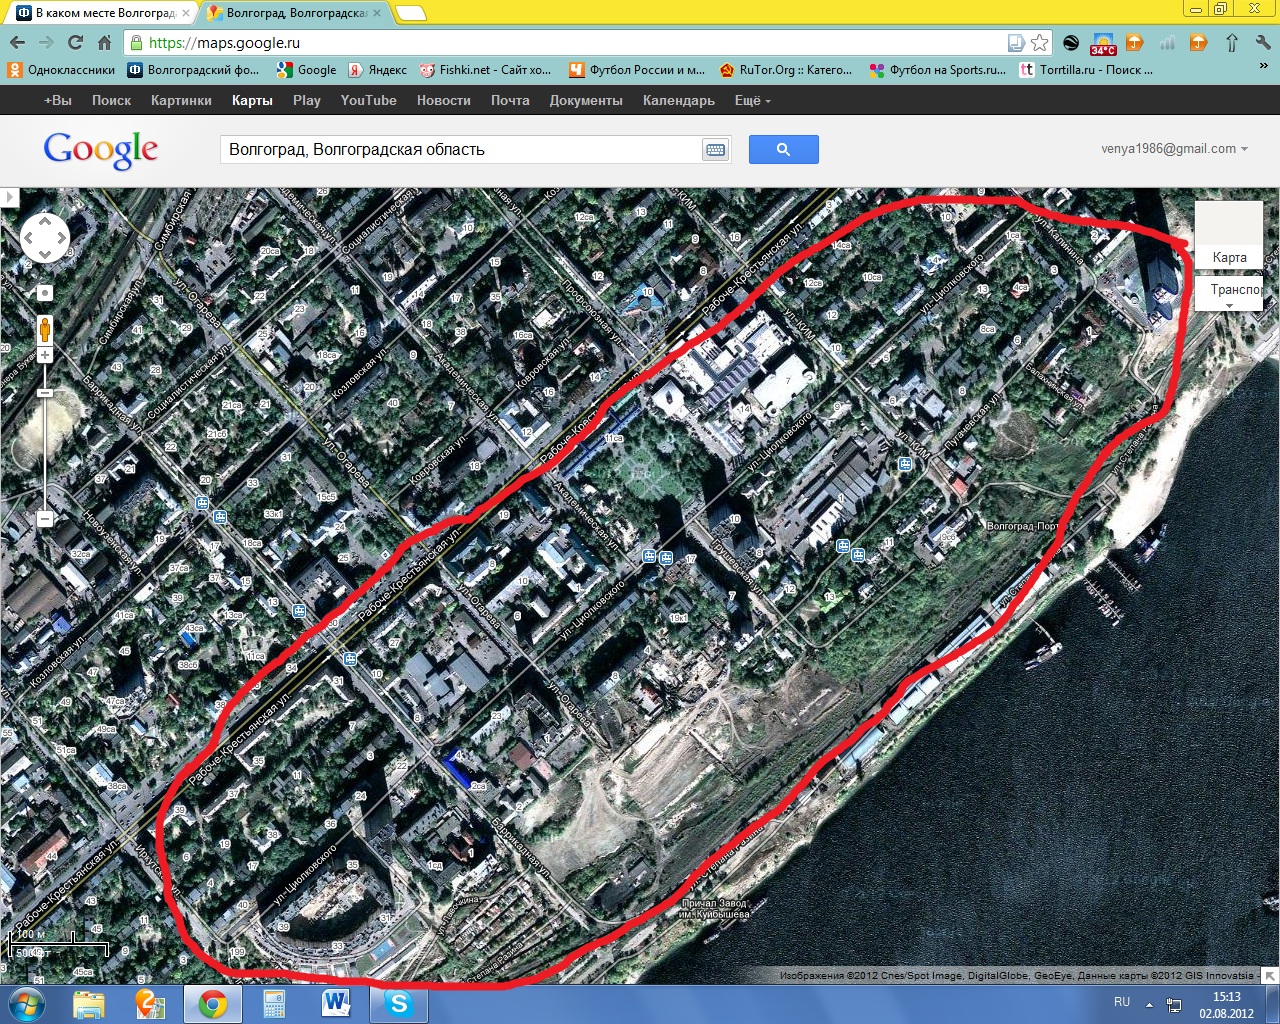Click the blue magnifier search button
Image resolution: width=1280 pixels, height=1024 pixels.
coord(783,149)
